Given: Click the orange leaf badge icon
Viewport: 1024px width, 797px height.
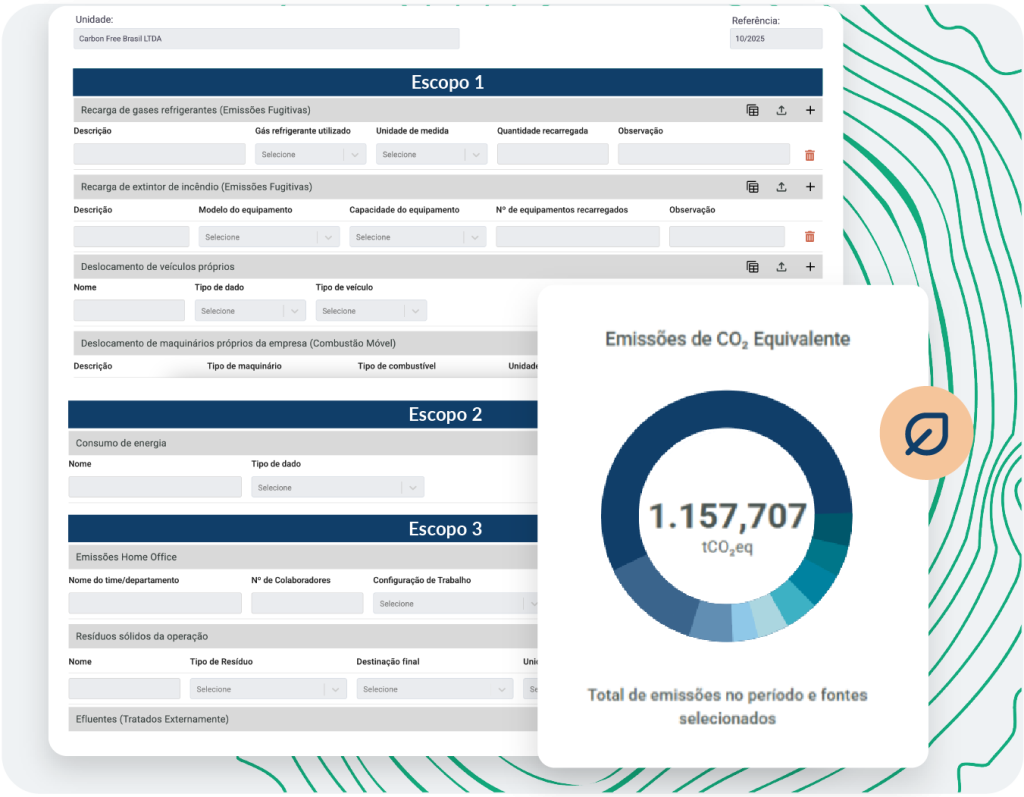Looking at the screenshot, I should (926, 433).
